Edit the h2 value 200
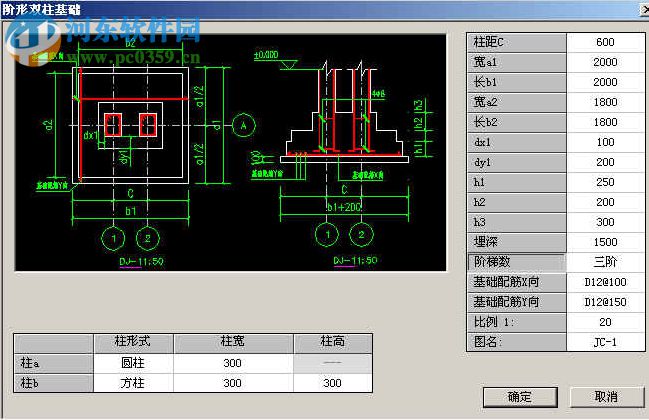The height and width of the screenshot is (420, 649). (605, 202)
